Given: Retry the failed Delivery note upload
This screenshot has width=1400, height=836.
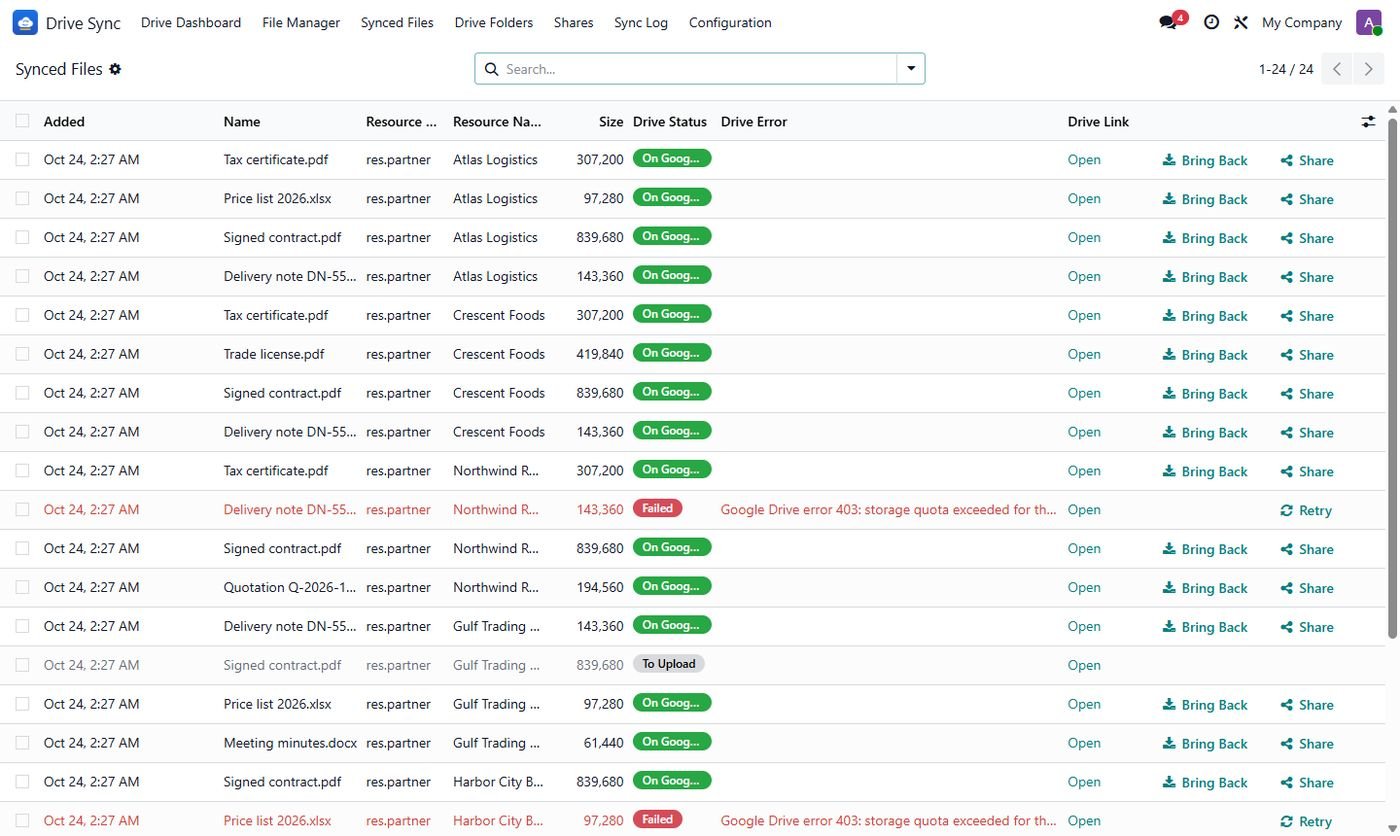Looking at the screenshot, I should [x=1306, y=510].
